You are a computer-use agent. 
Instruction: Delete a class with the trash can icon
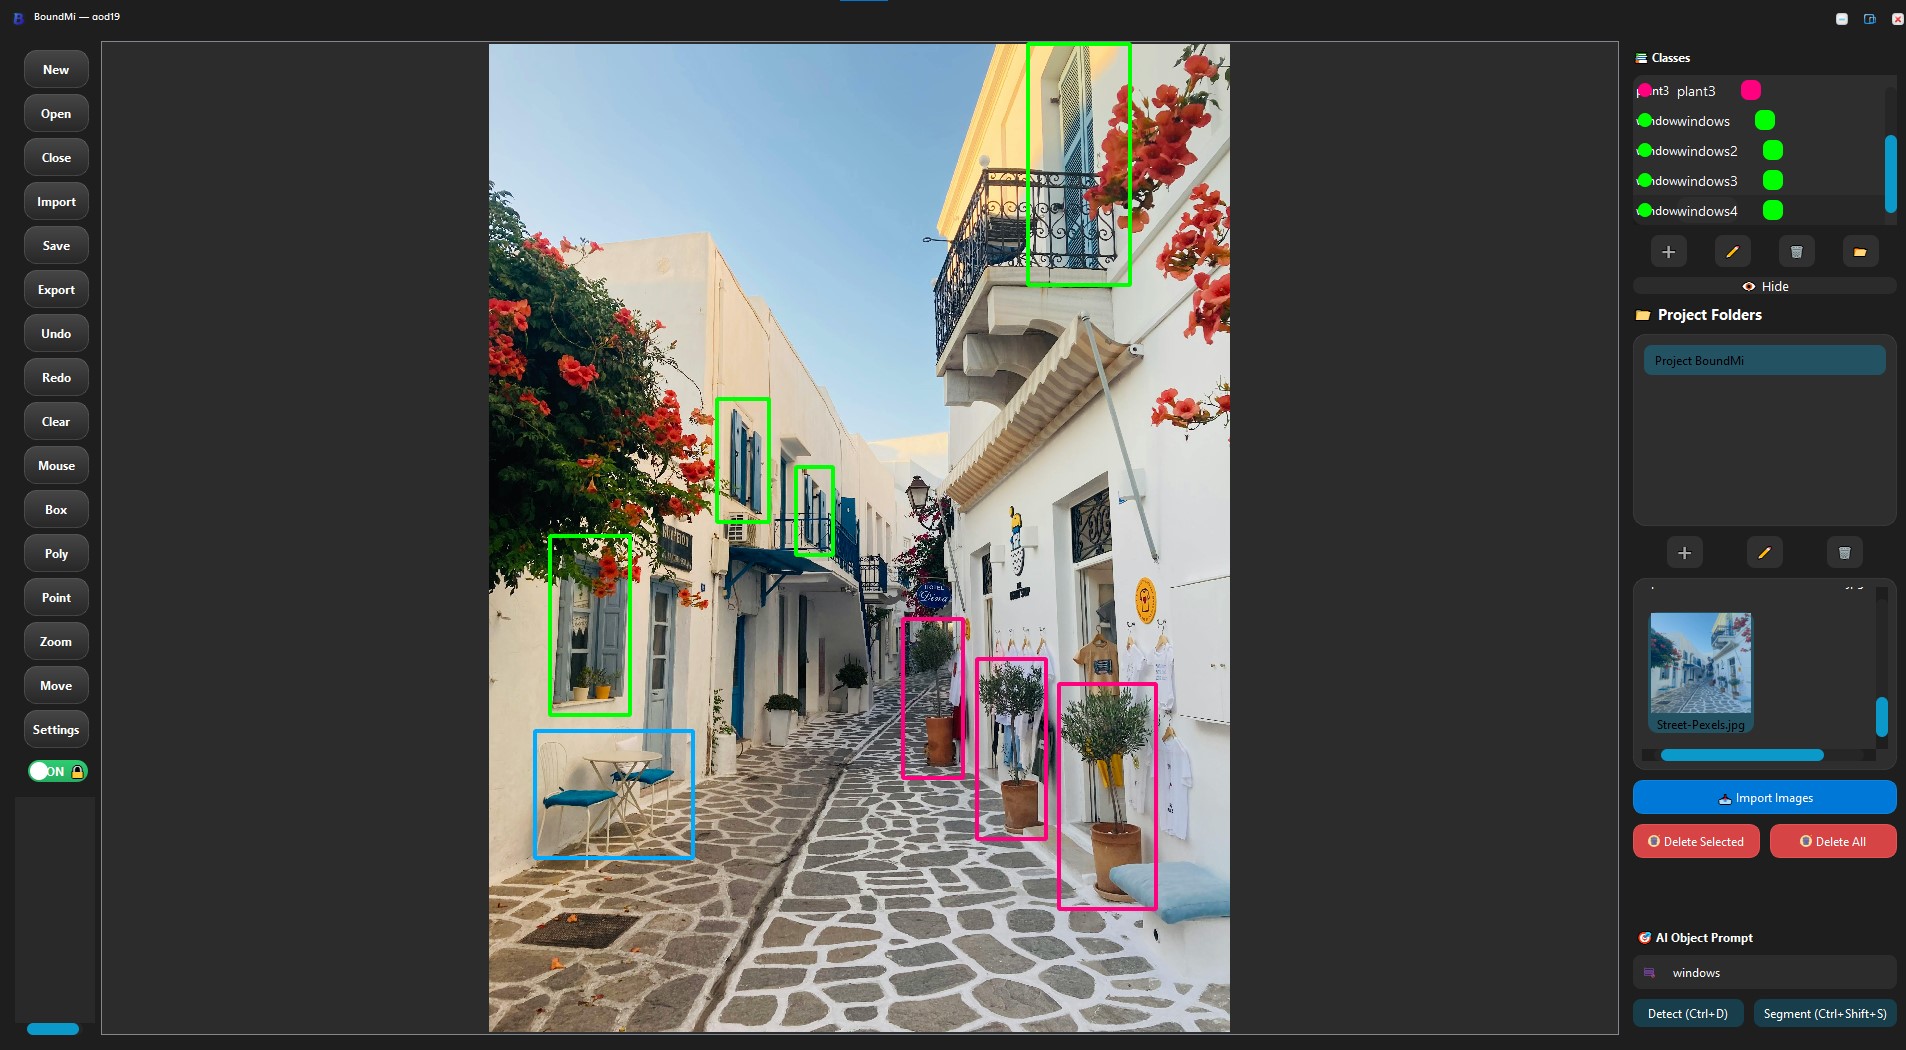point(1797,251)
